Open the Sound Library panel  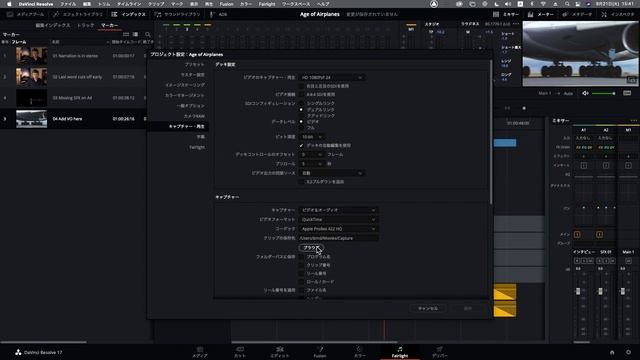(x=178, y=14)
